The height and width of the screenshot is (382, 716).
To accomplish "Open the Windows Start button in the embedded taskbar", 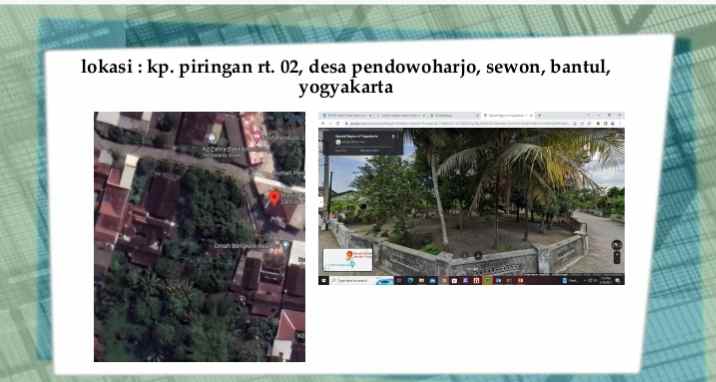I will click(324, 280).
